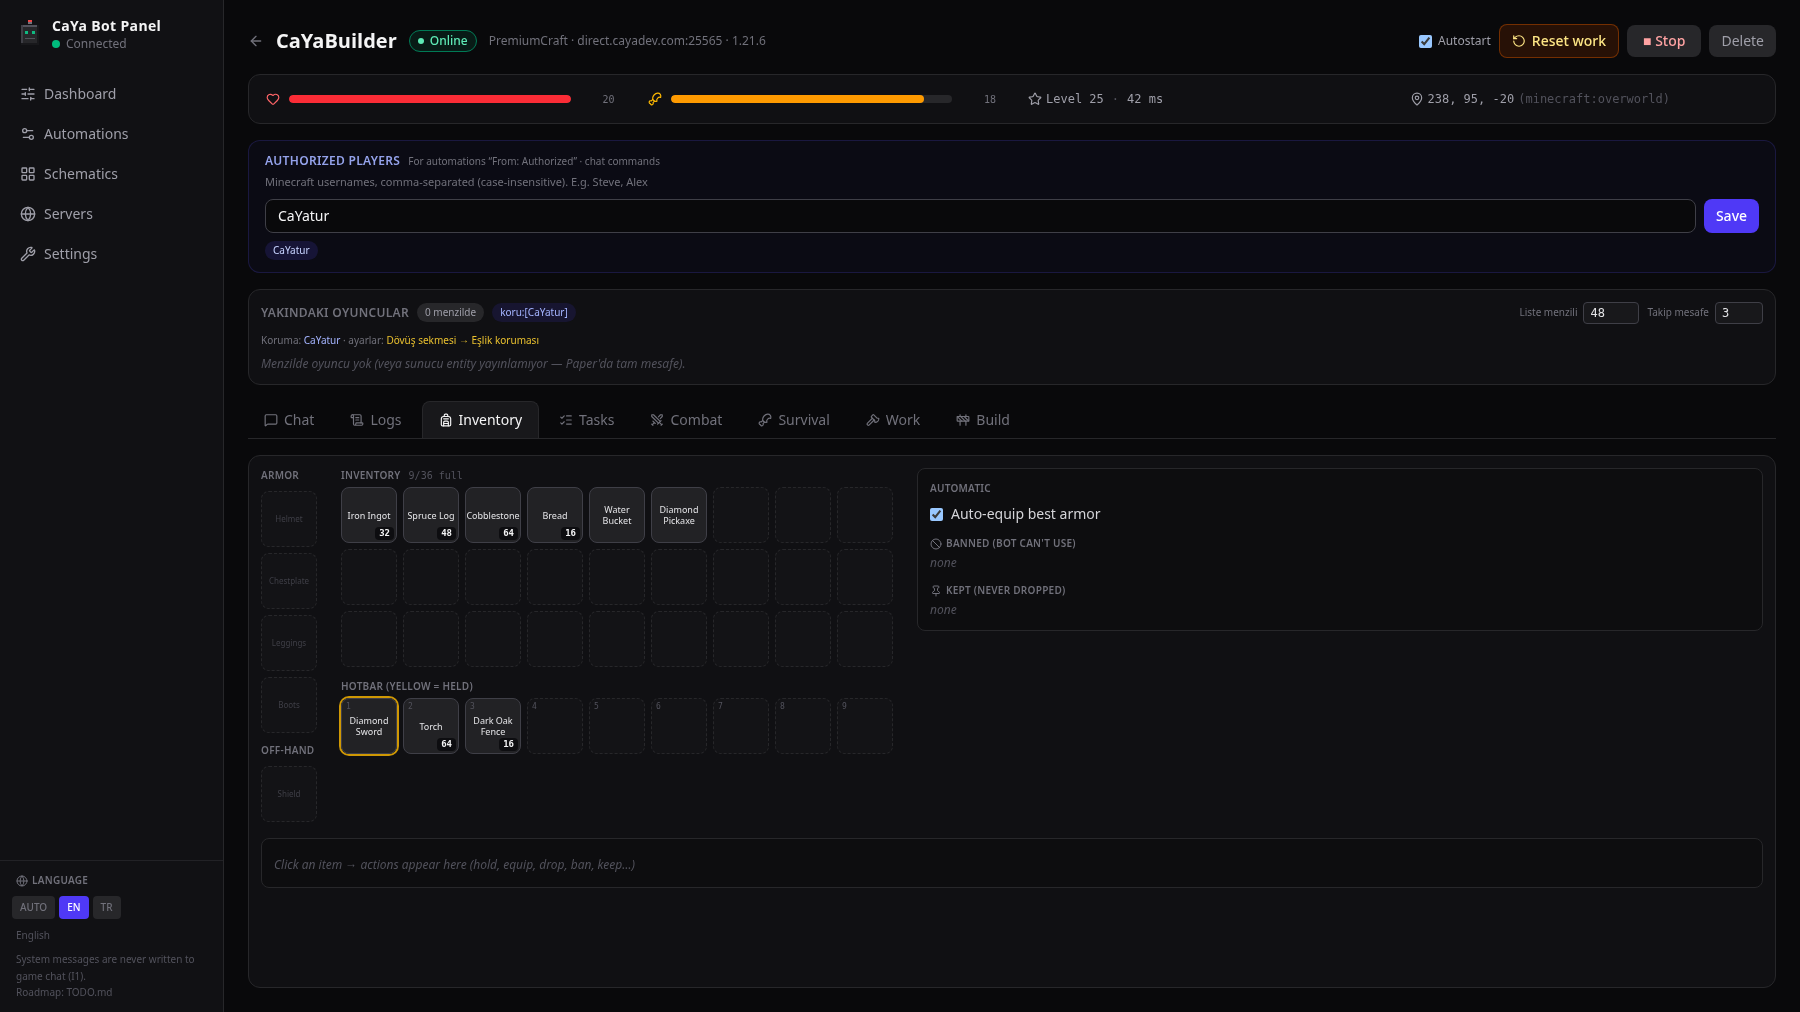Click the orange hunger bar

(811, 99)
